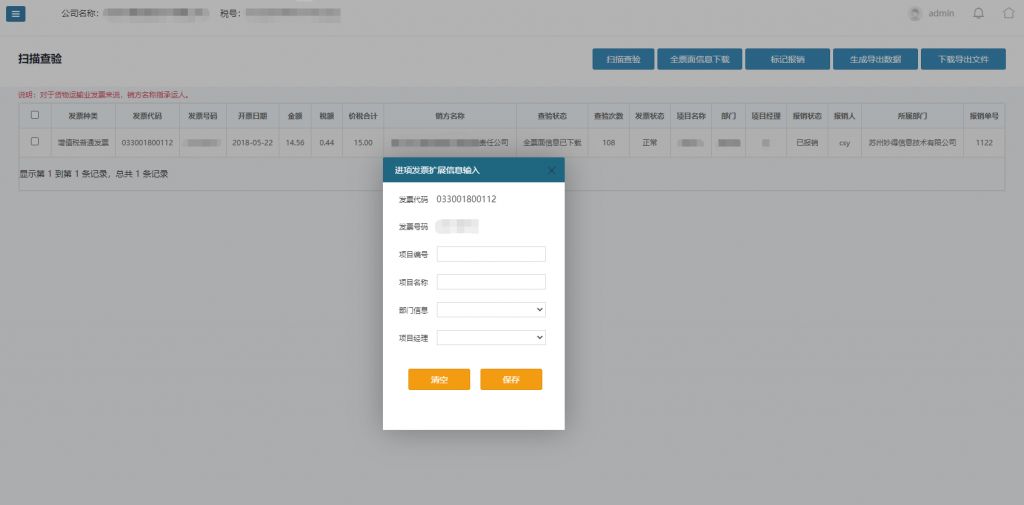1024x505 pixels.
Task: Click the 增值税普通发票 cell
Action: (83, 142)
